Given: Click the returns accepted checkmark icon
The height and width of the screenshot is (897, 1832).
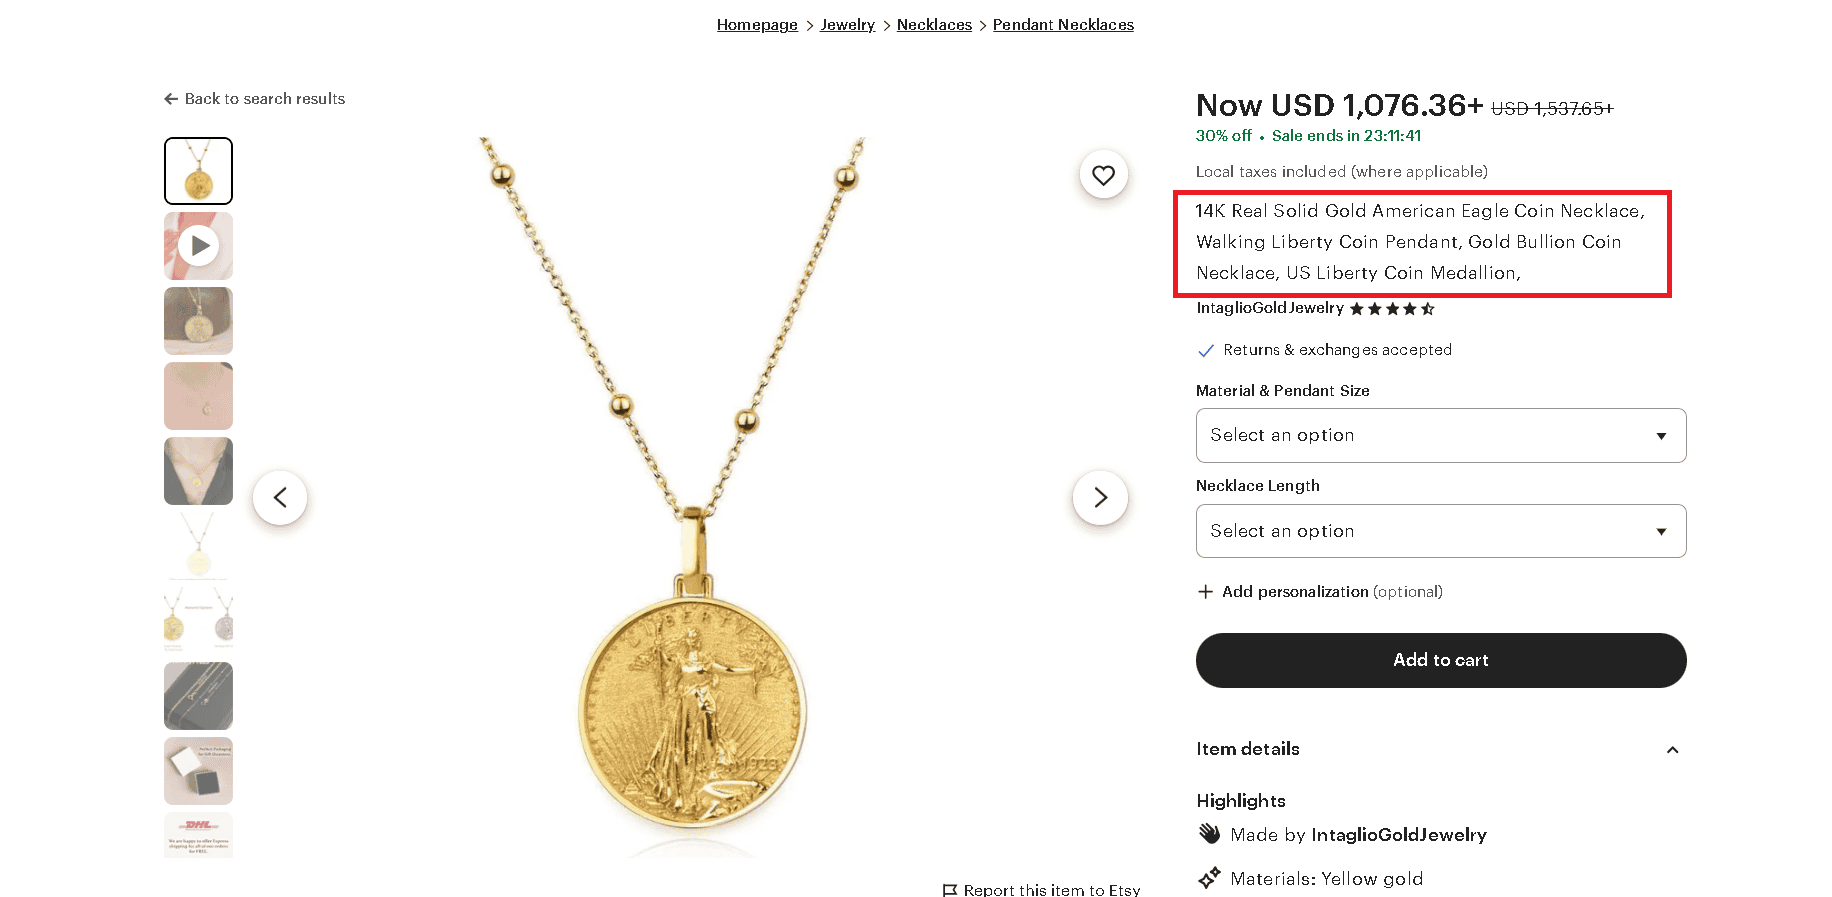Looking at the screenshot, I should [1206, 350].
